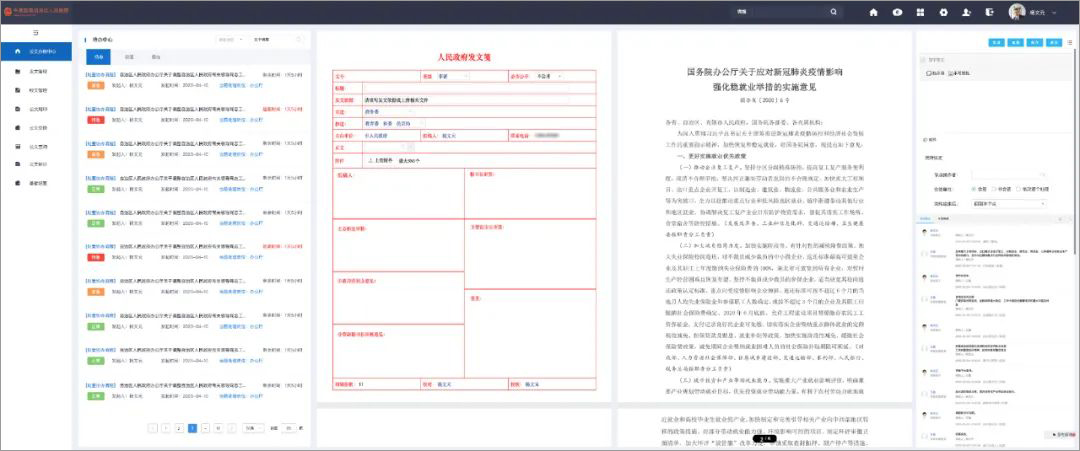Go to previous page with the left arrow

point(153,428)
